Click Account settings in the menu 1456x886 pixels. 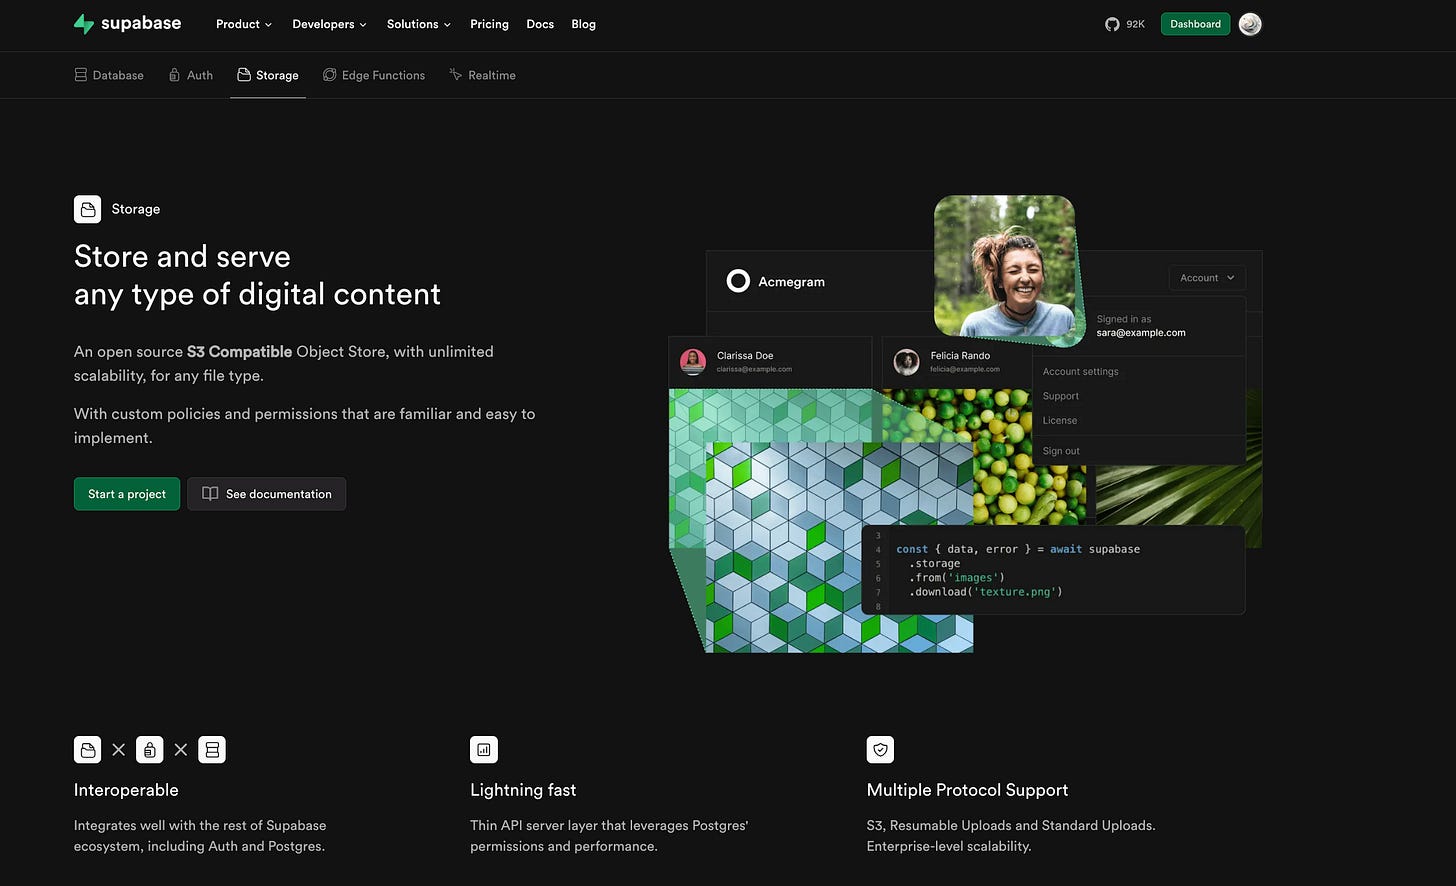1081,371
